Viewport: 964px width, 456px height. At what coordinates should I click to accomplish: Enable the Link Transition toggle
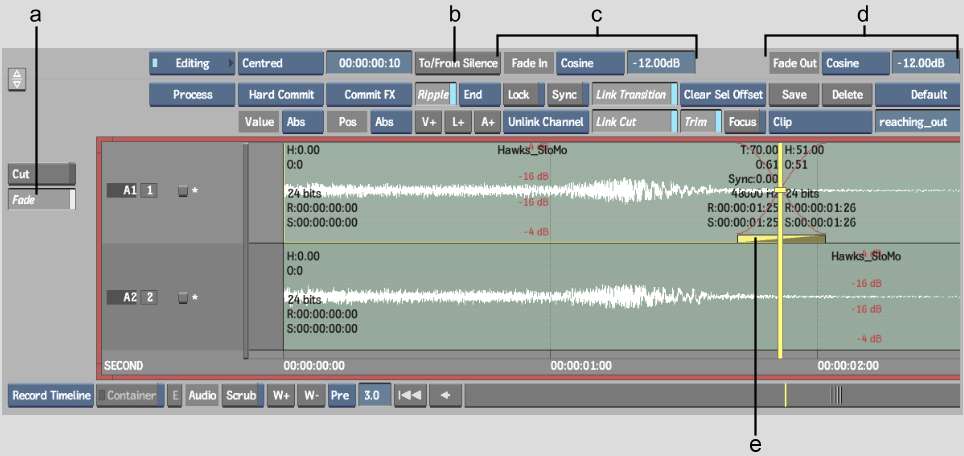632,95
